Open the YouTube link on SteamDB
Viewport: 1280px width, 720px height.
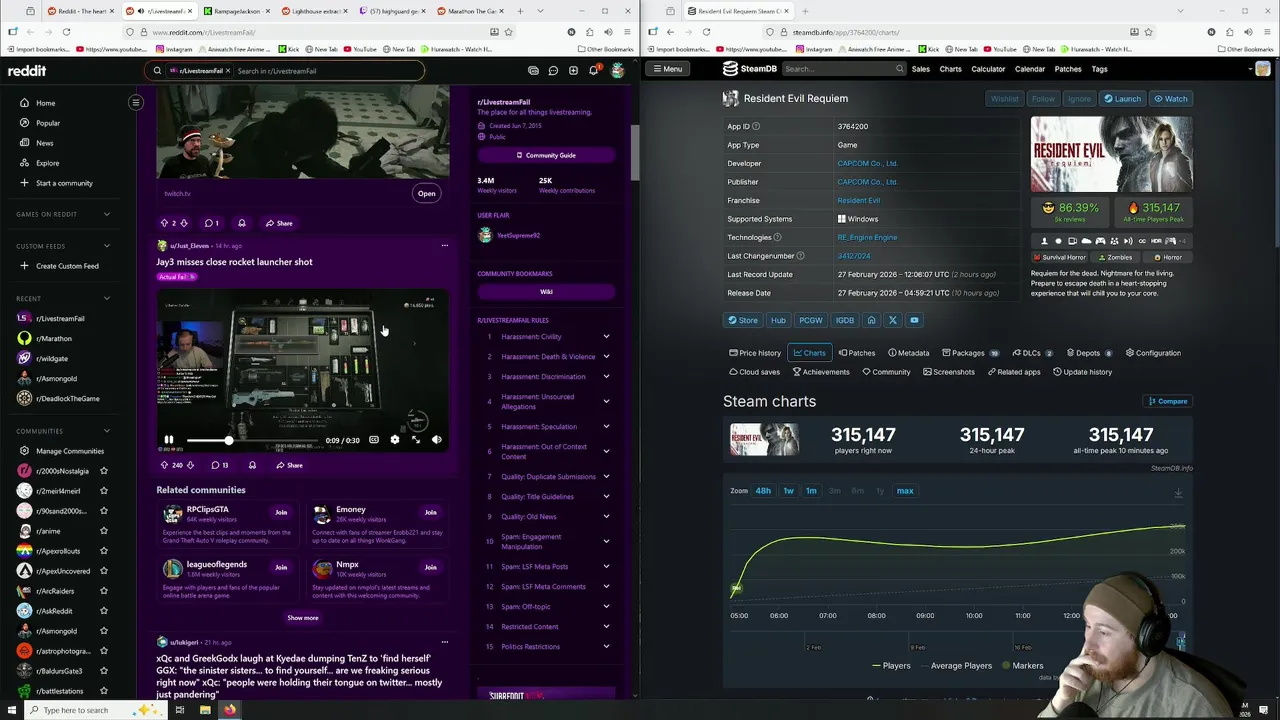click(x=914, y=320)
